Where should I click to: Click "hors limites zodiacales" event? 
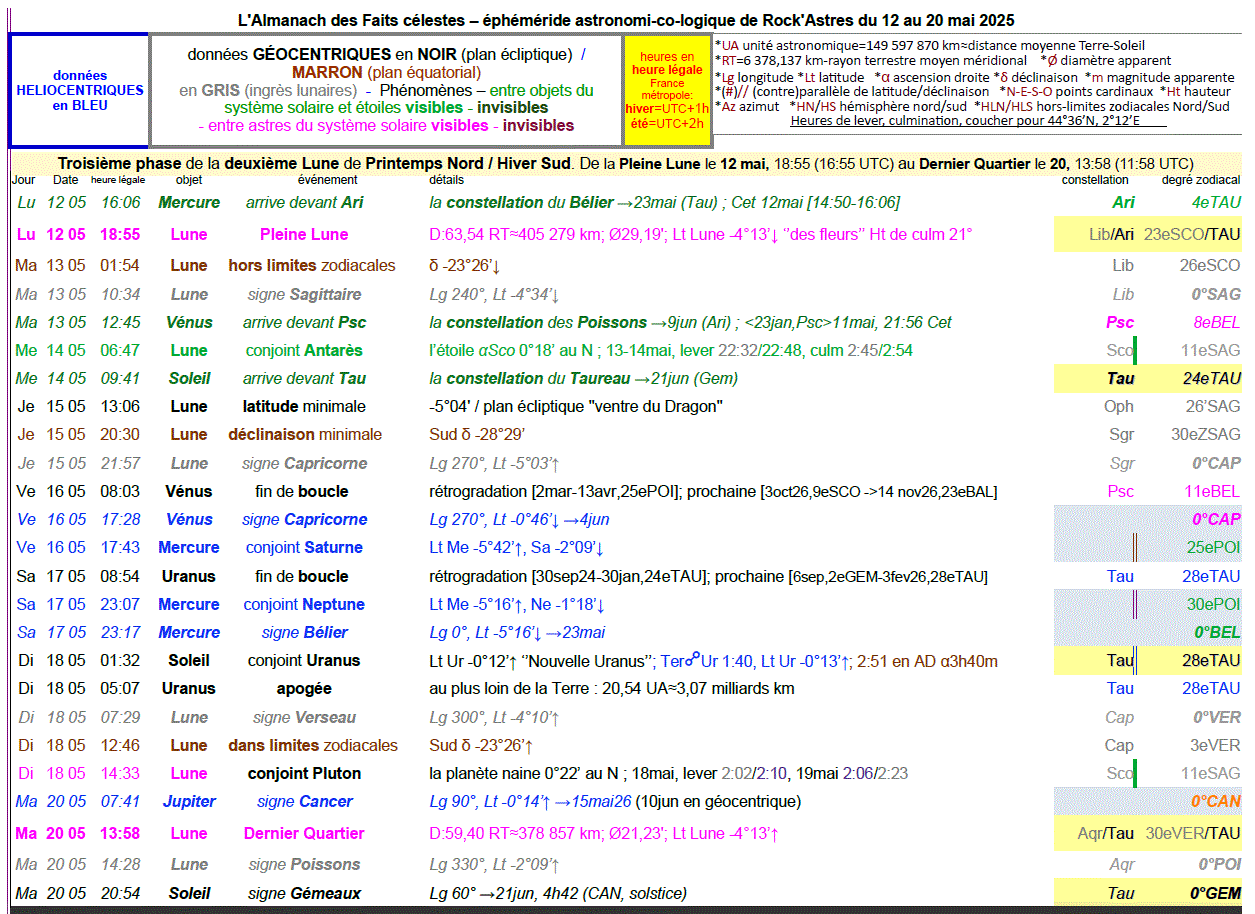(312, 266)
